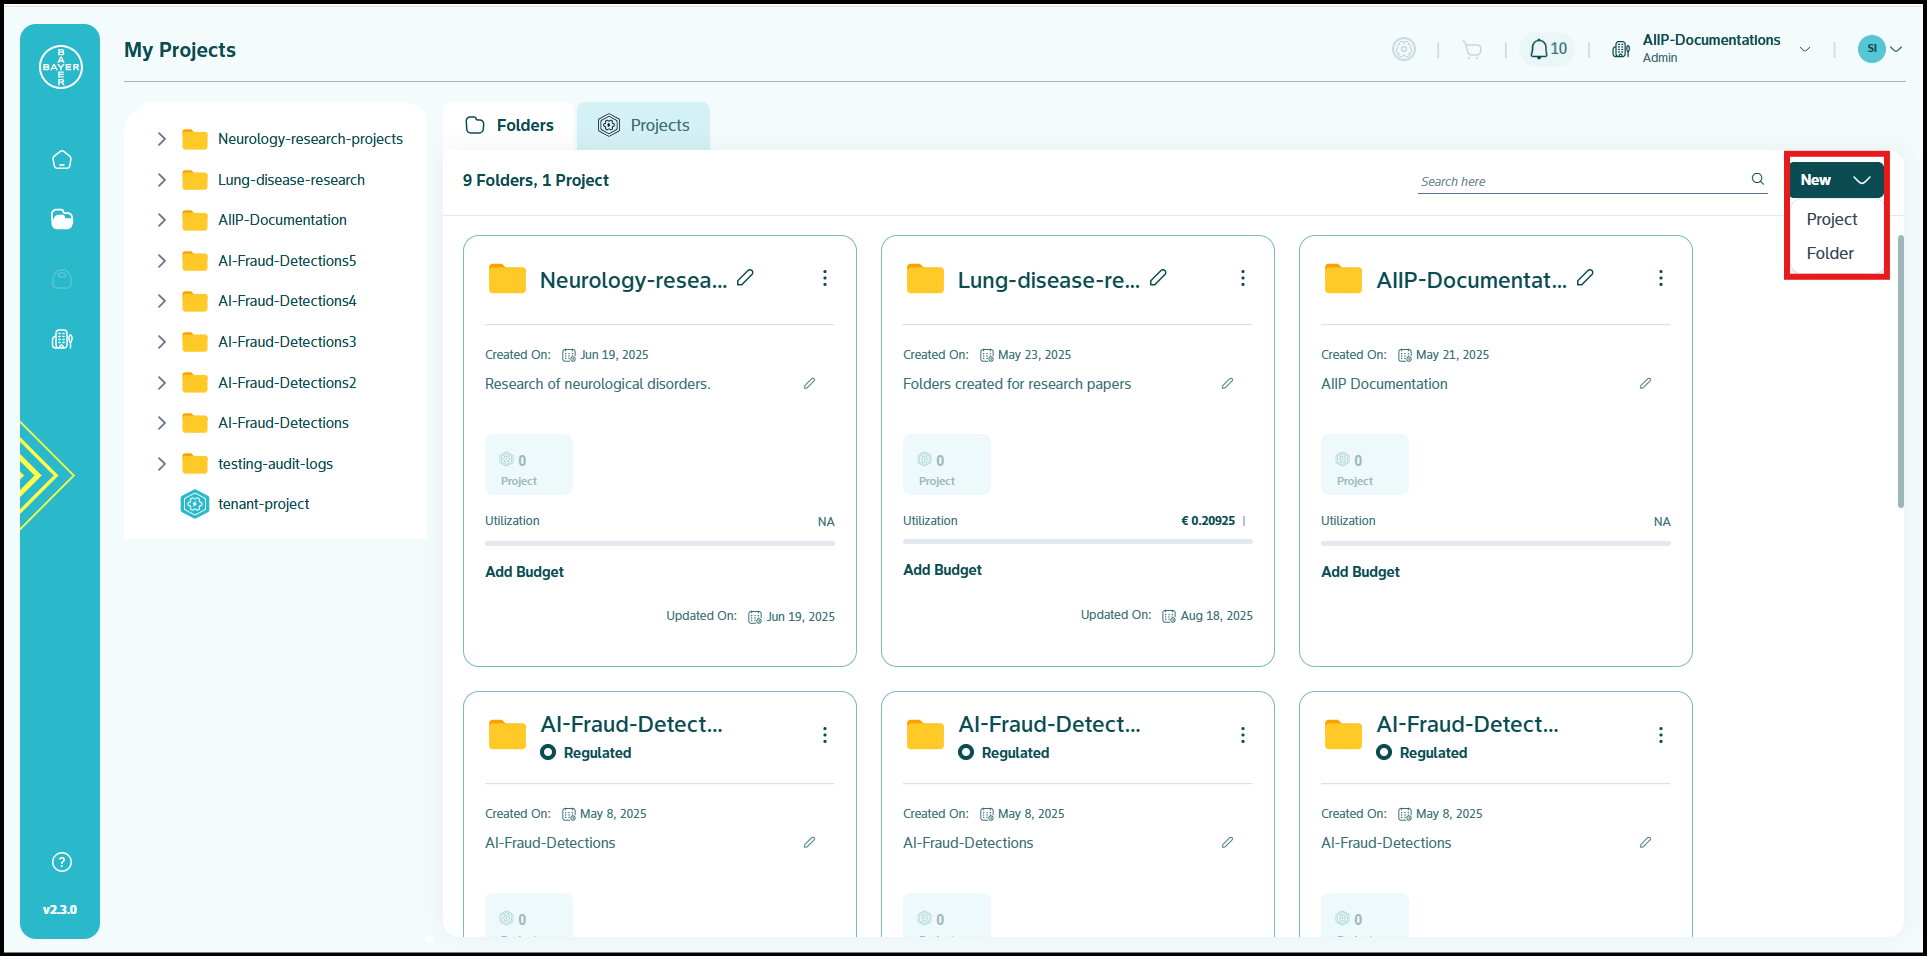Click Add Budget on Lung-disease-re... card
Image resolution: width=1927 pixels, height=956 pixels.
942,570
